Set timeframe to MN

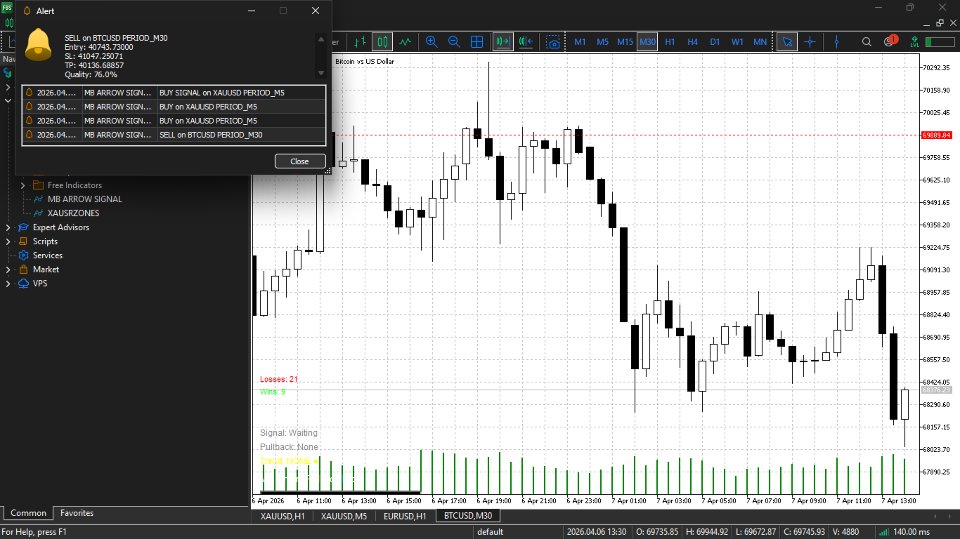(760, 42)
